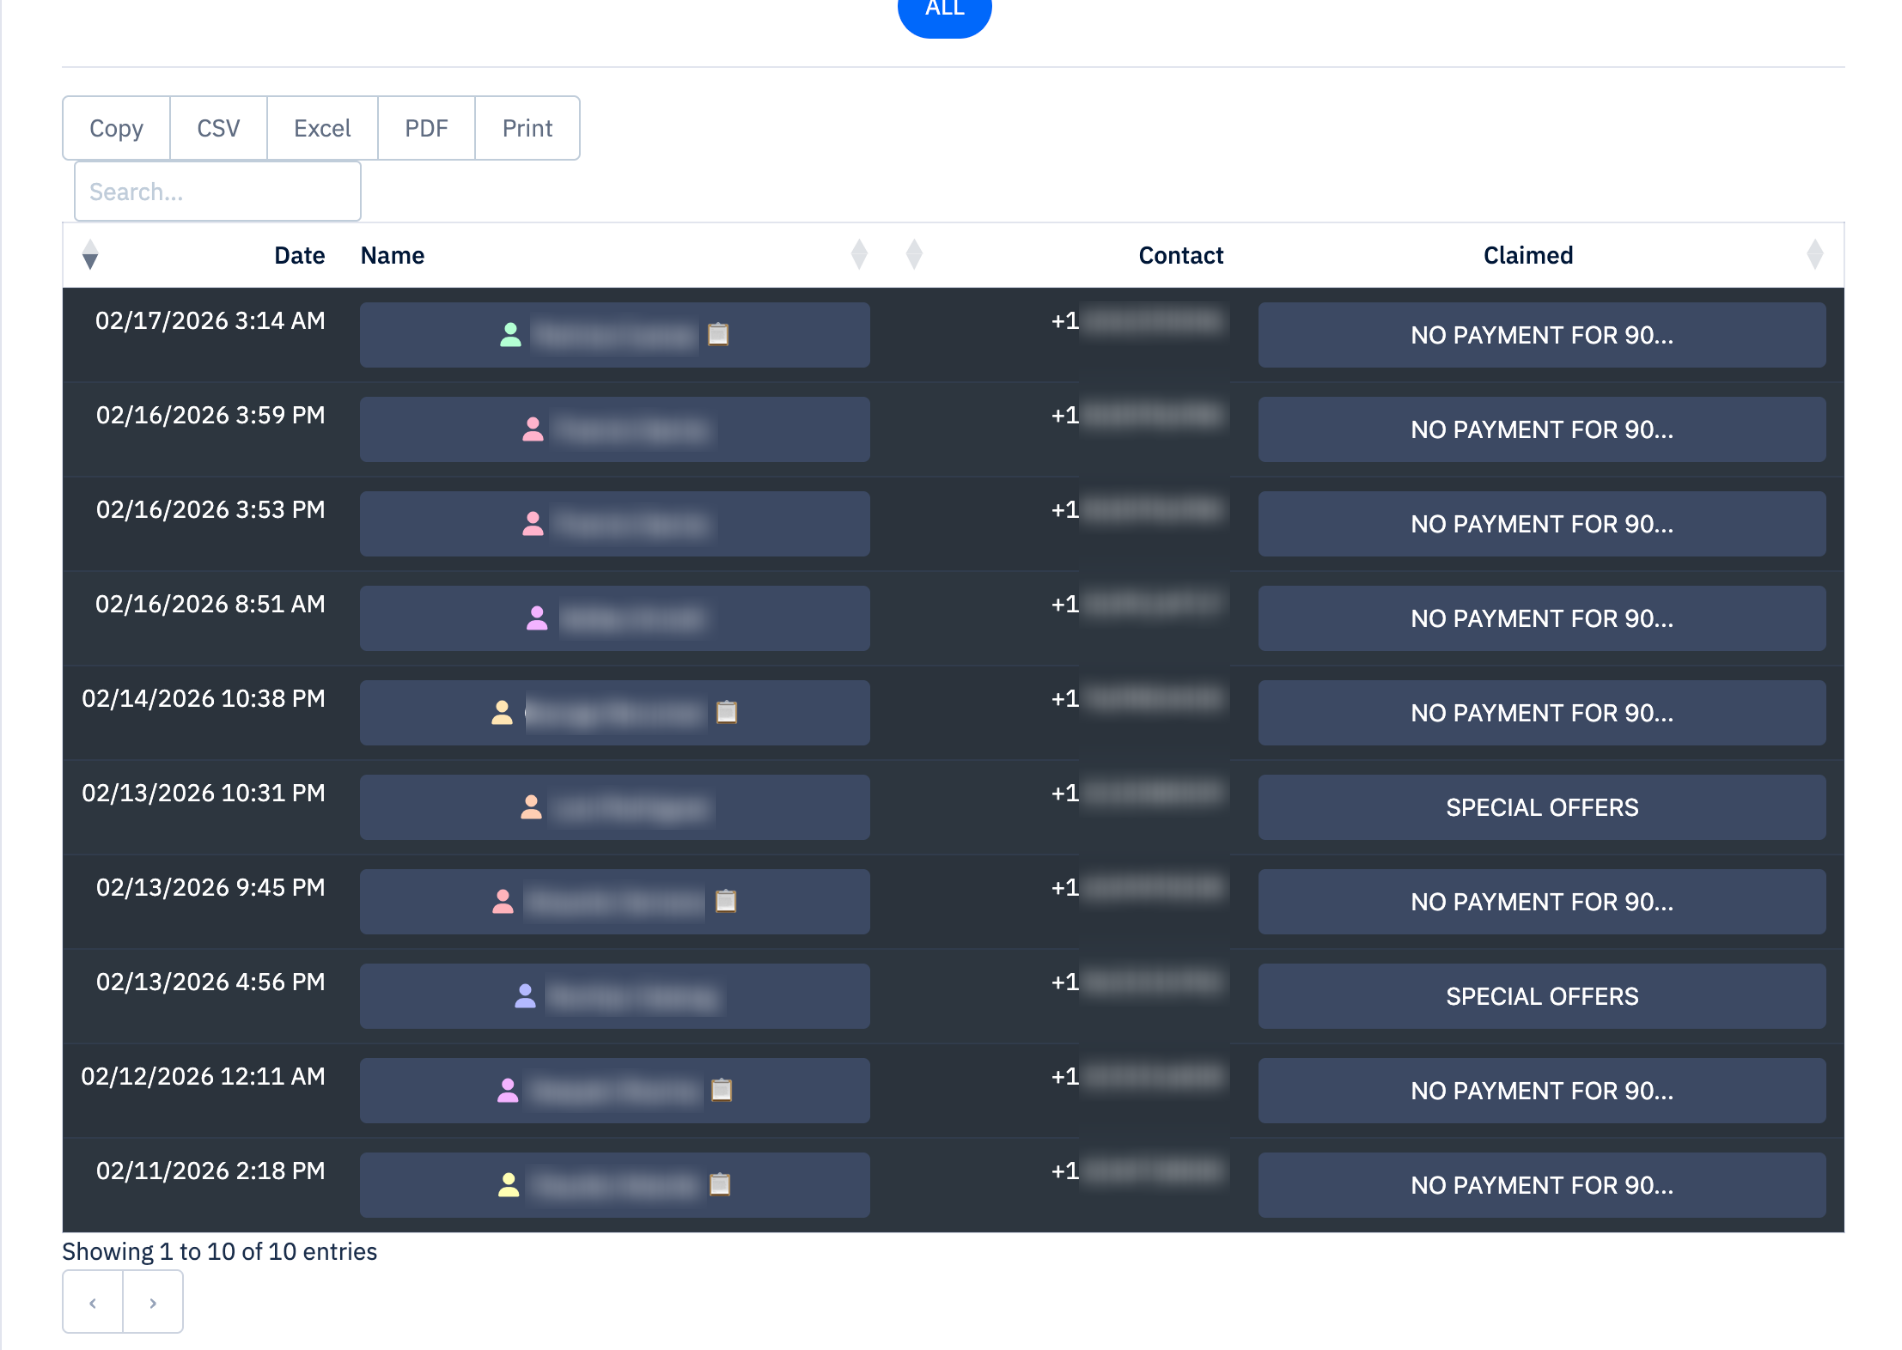Open clipboard icon in 02/17/2026 3:14 AM row
This screenshot has width=1902, height=1350.
[x=718, y=334]
